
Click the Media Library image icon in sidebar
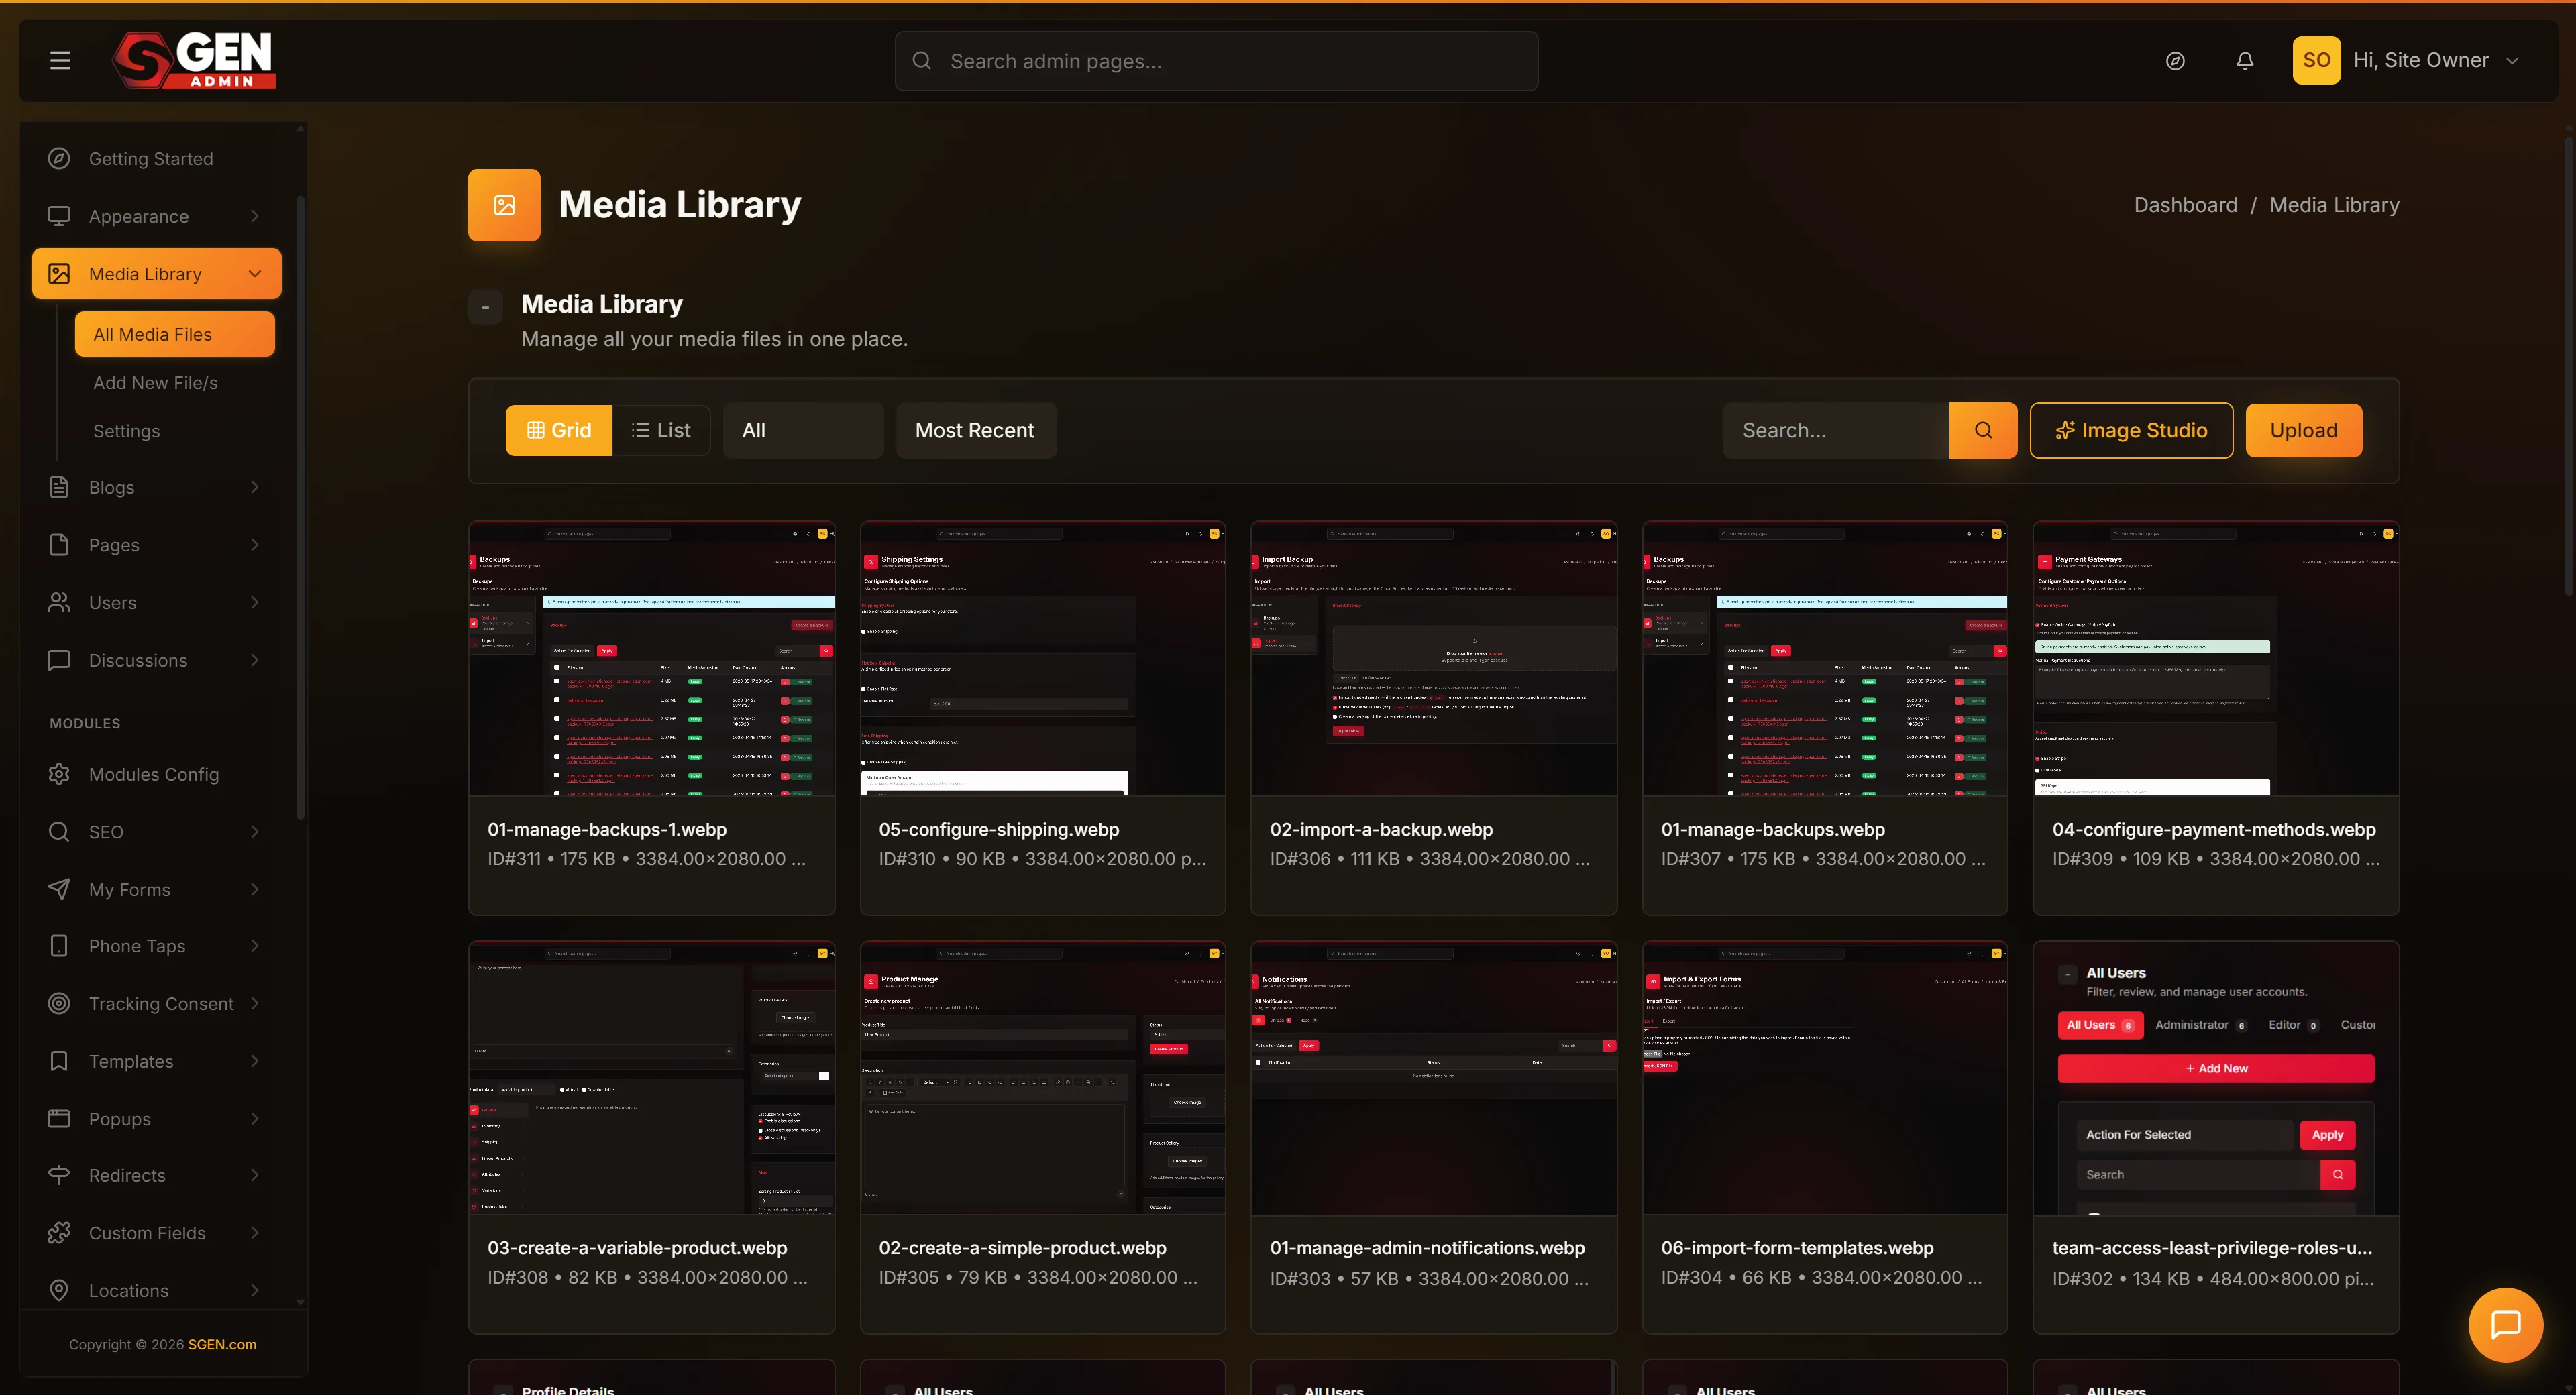pyautogui.click(x=59, y=274)
